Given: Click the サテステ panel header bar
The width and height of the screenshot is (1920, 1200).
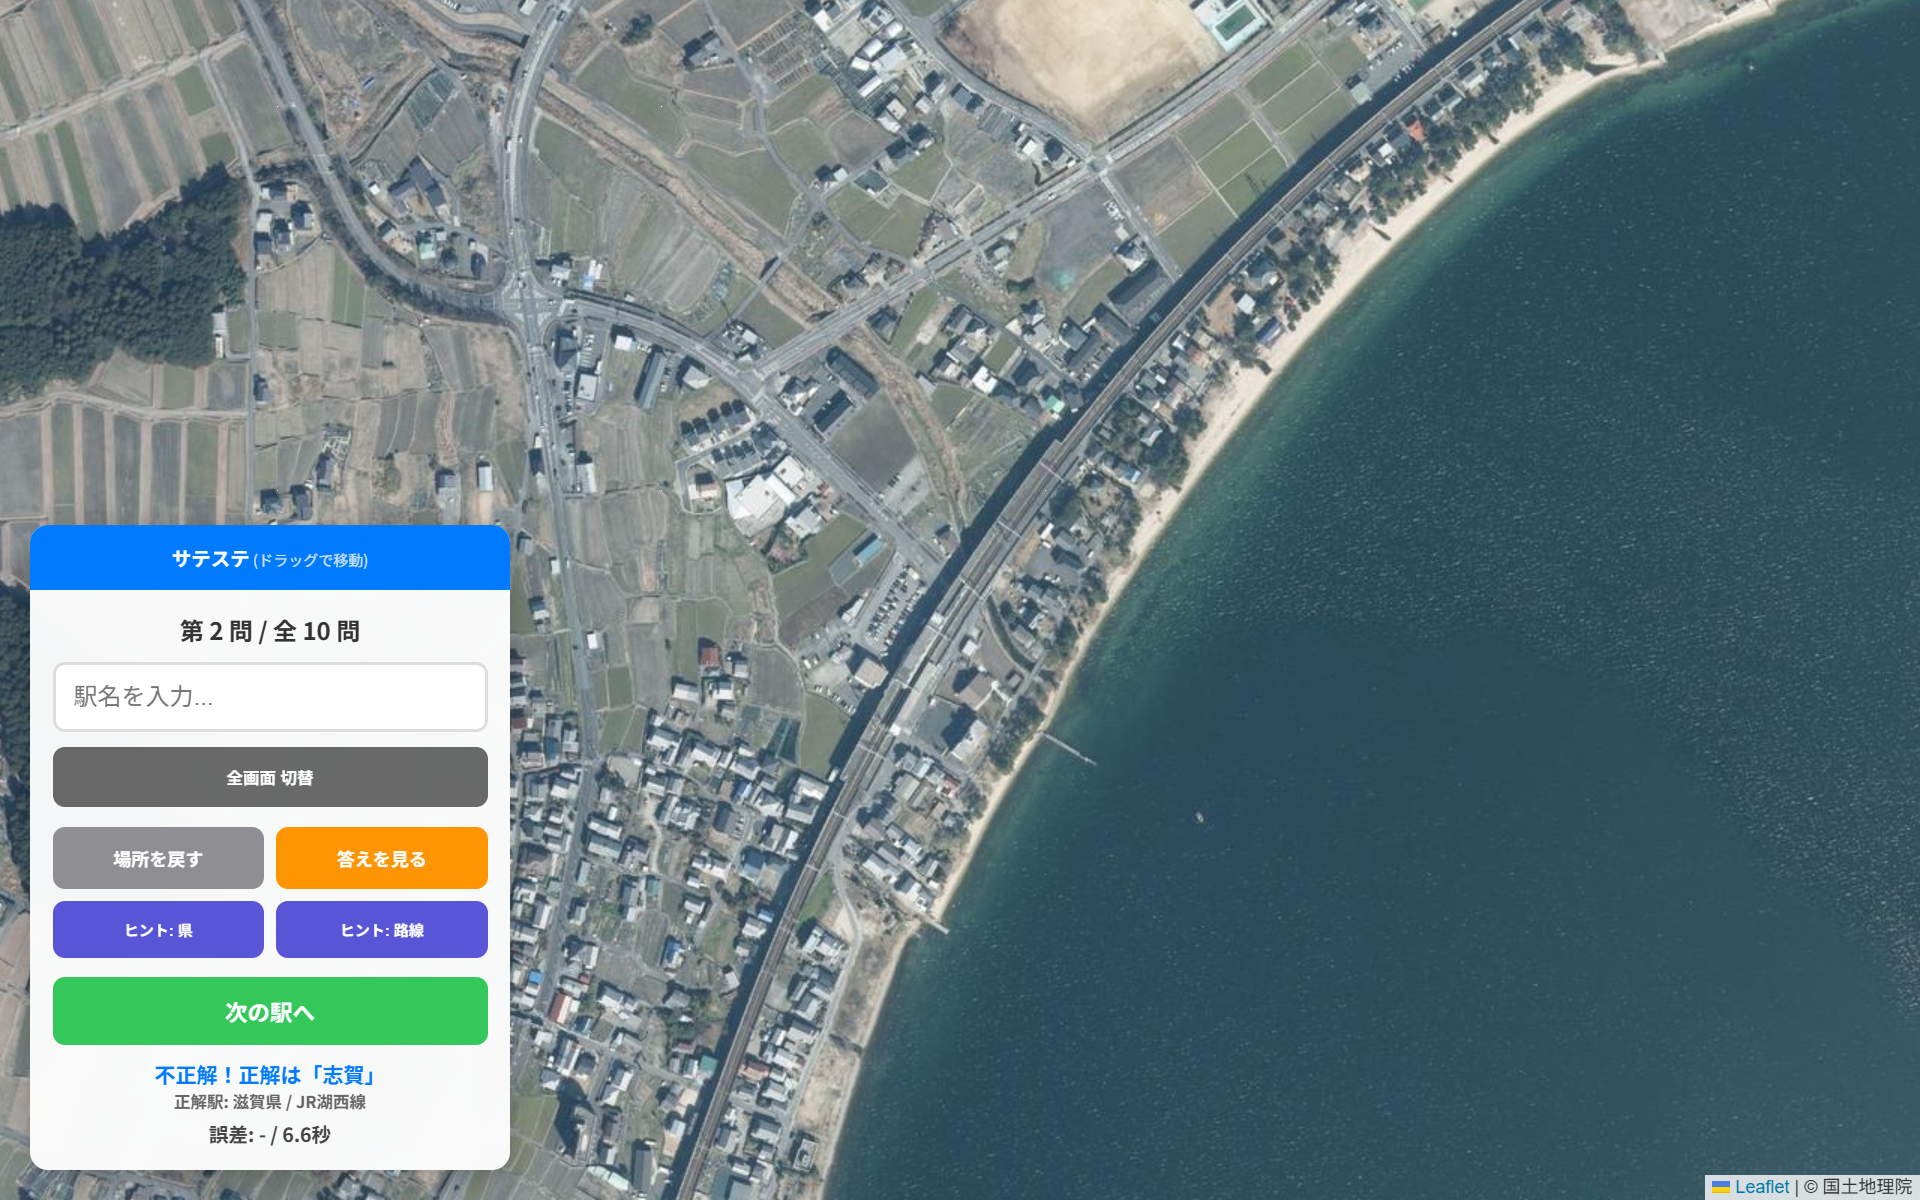Looking at the screenshot, I should [x=270, y=558].
